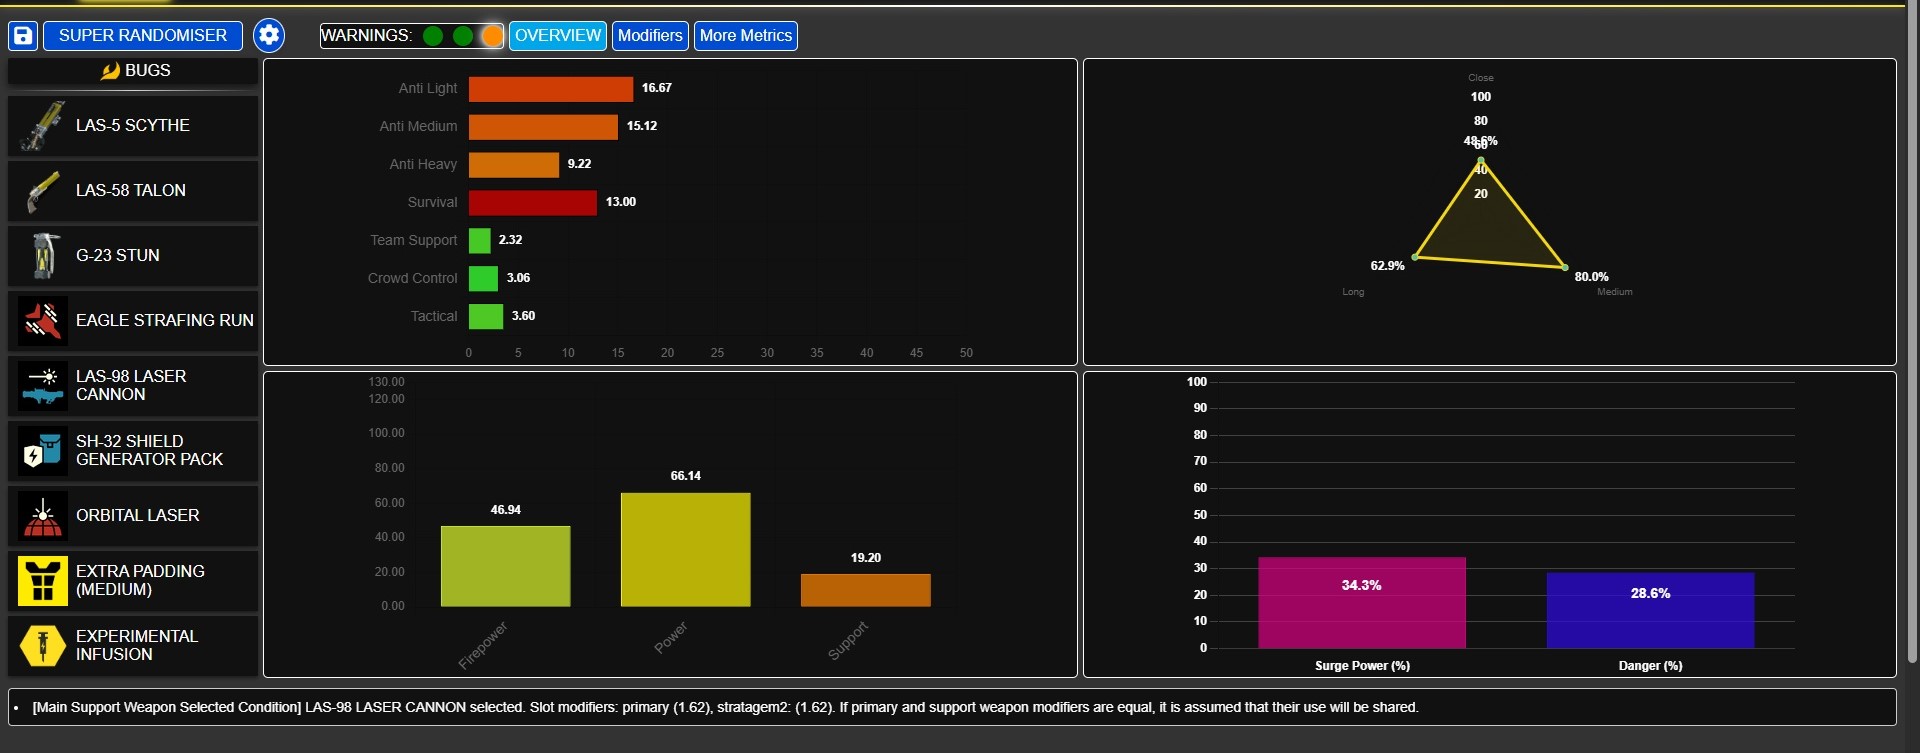1920x753 pixels.
Task: Select the ORBITAL LASER label
Action: click(x=138, y=516)
